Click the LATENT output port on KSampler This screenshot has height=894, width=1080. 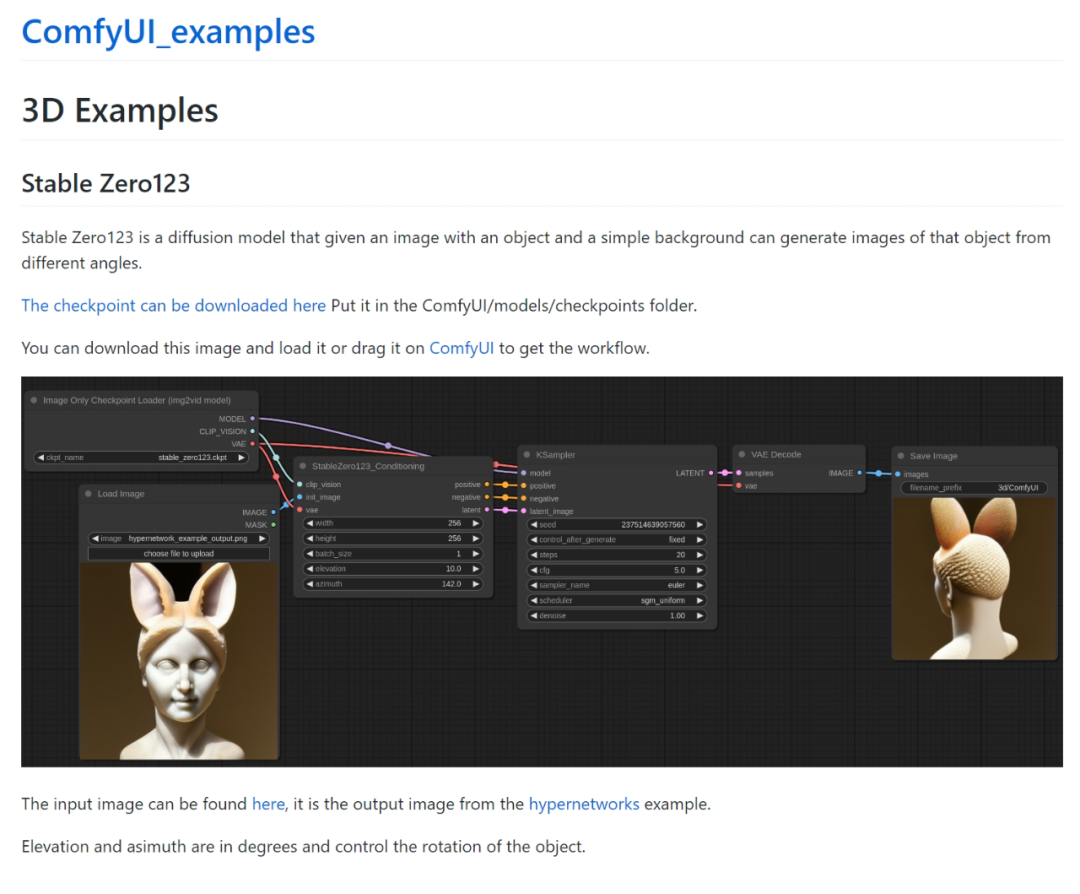712,473
